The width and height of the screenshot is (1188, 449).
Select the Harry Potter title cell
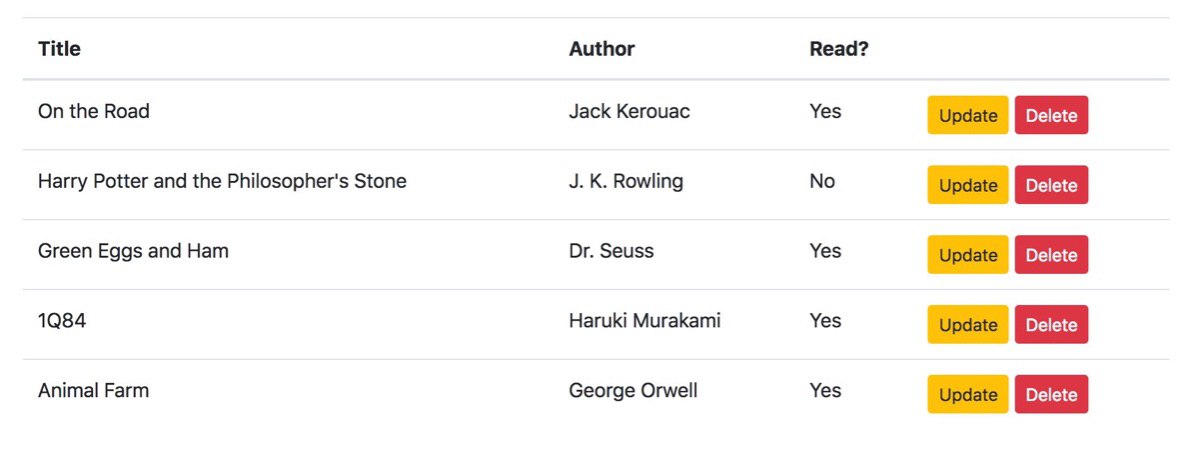point(222,181)
